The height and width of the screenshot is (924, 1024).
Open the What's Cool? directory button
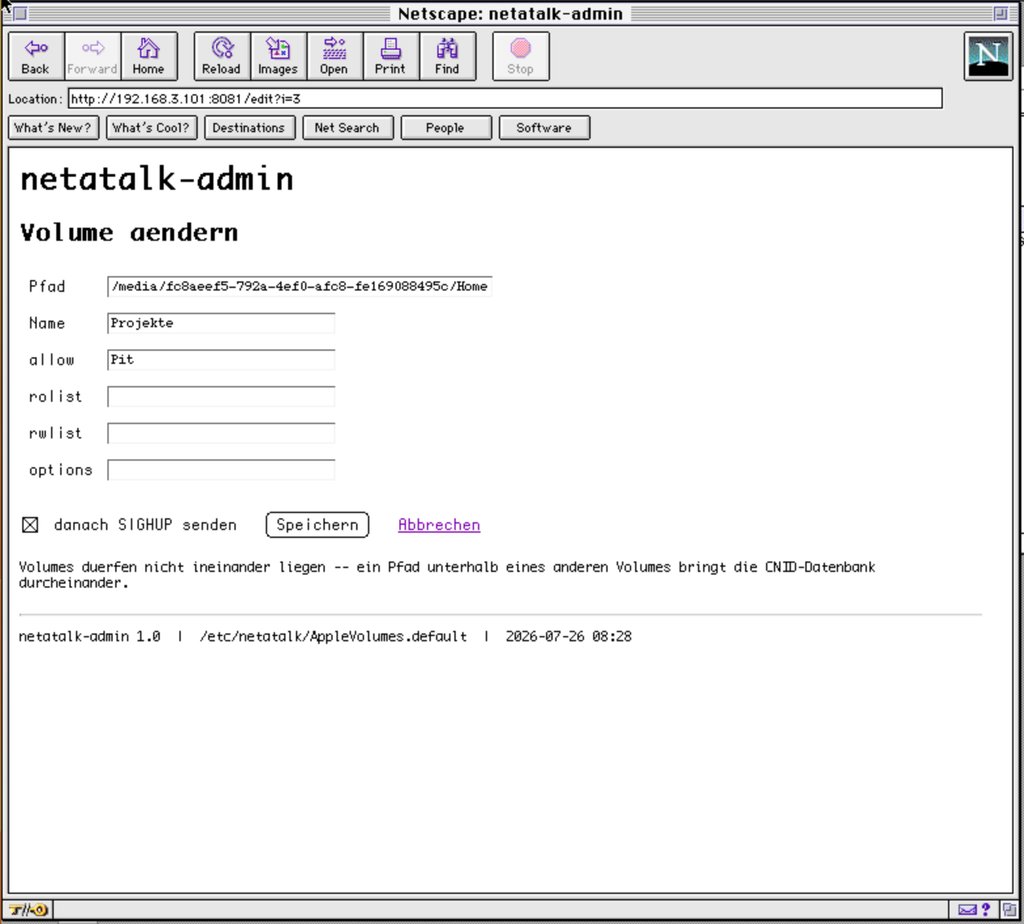(152, 127)
